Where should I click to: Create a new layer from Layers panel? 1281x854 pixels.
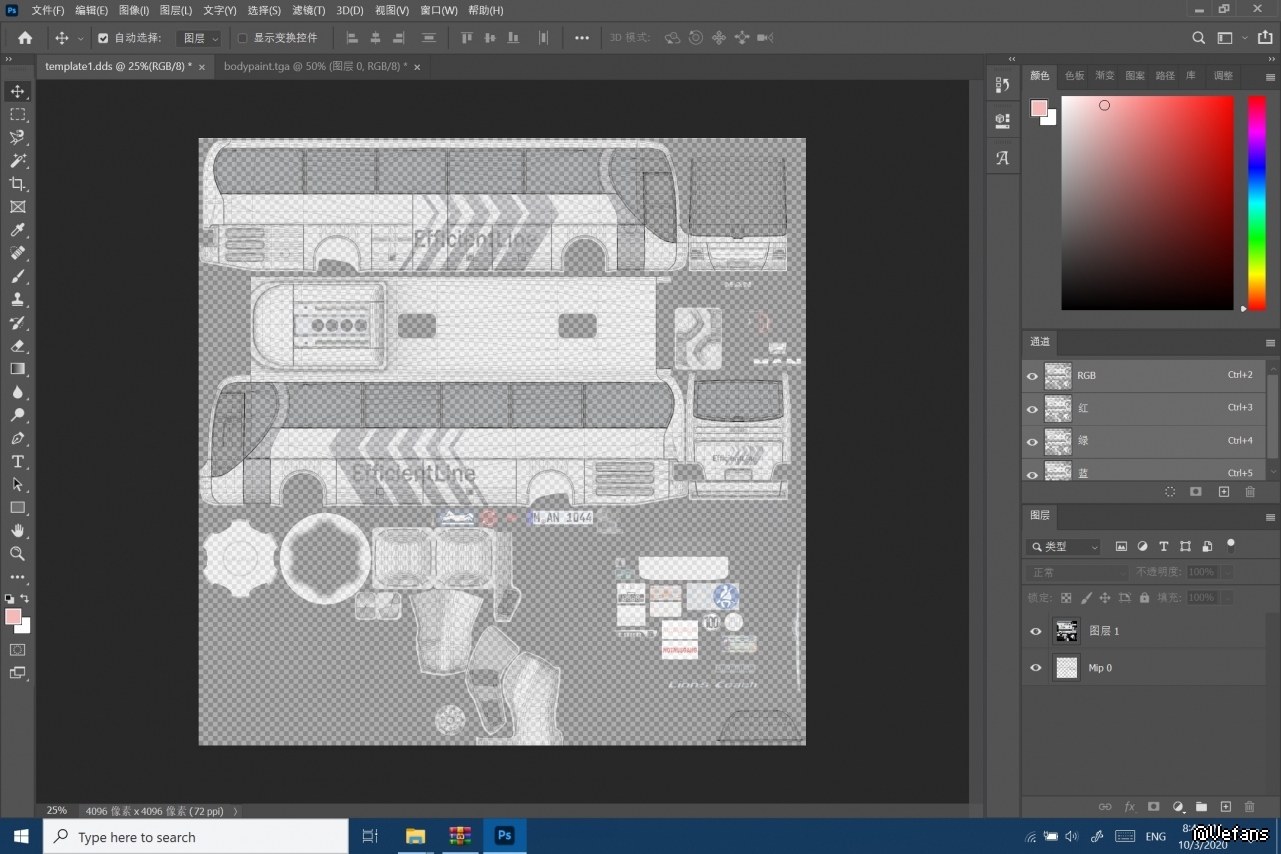(x=1225, y=807)
